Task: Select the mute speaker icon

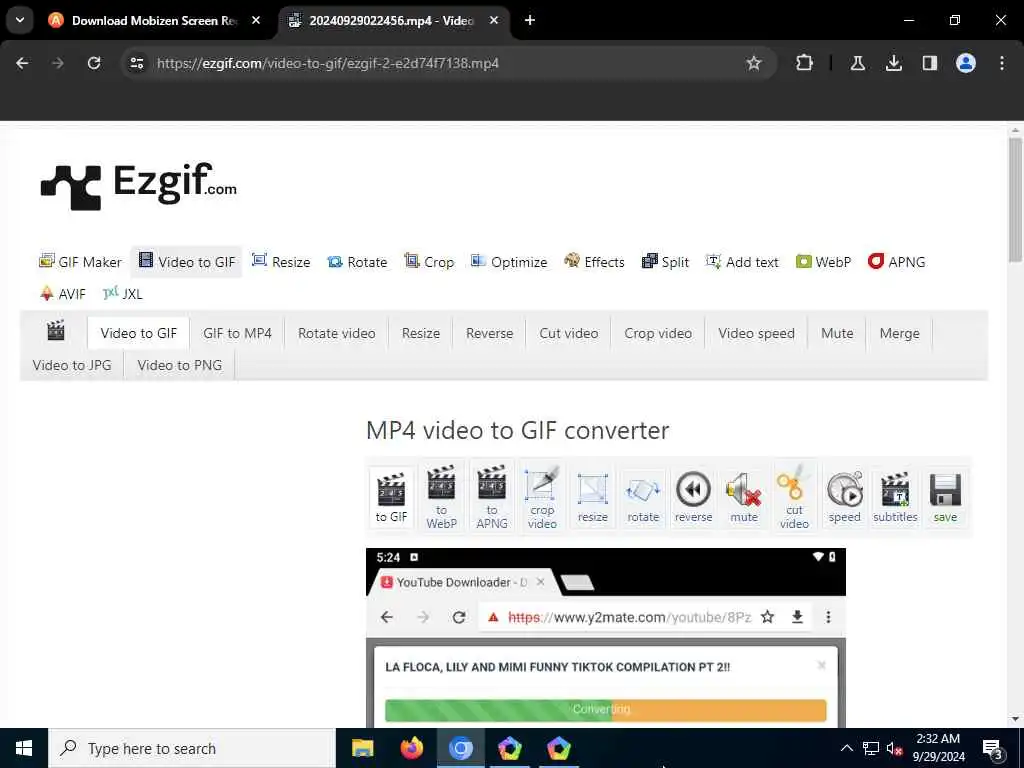Action: [744, 498]
